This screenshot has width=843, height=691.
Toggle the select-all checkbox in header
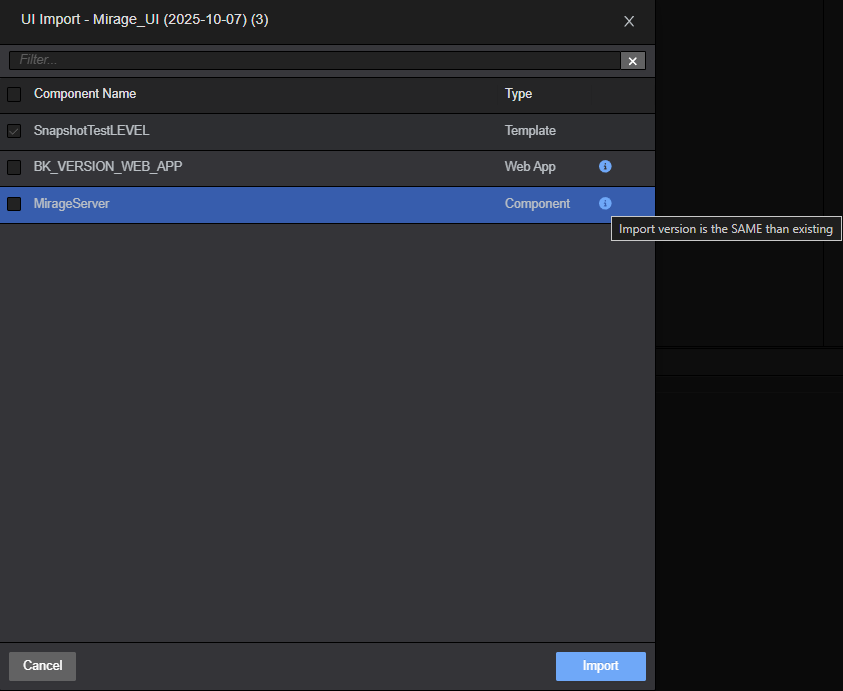14,94
